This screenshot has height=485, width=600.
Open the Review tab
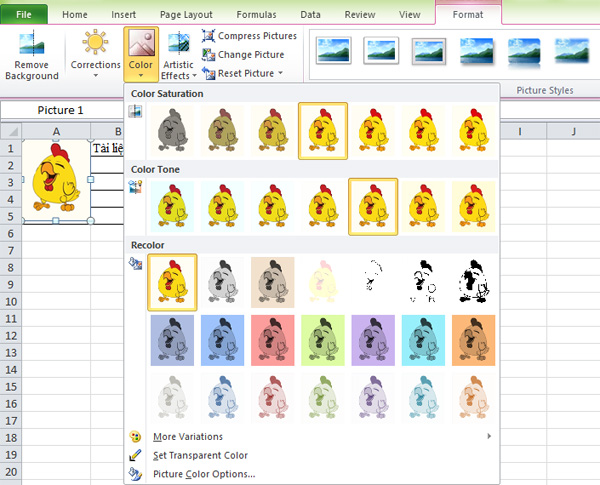[360, 15]
